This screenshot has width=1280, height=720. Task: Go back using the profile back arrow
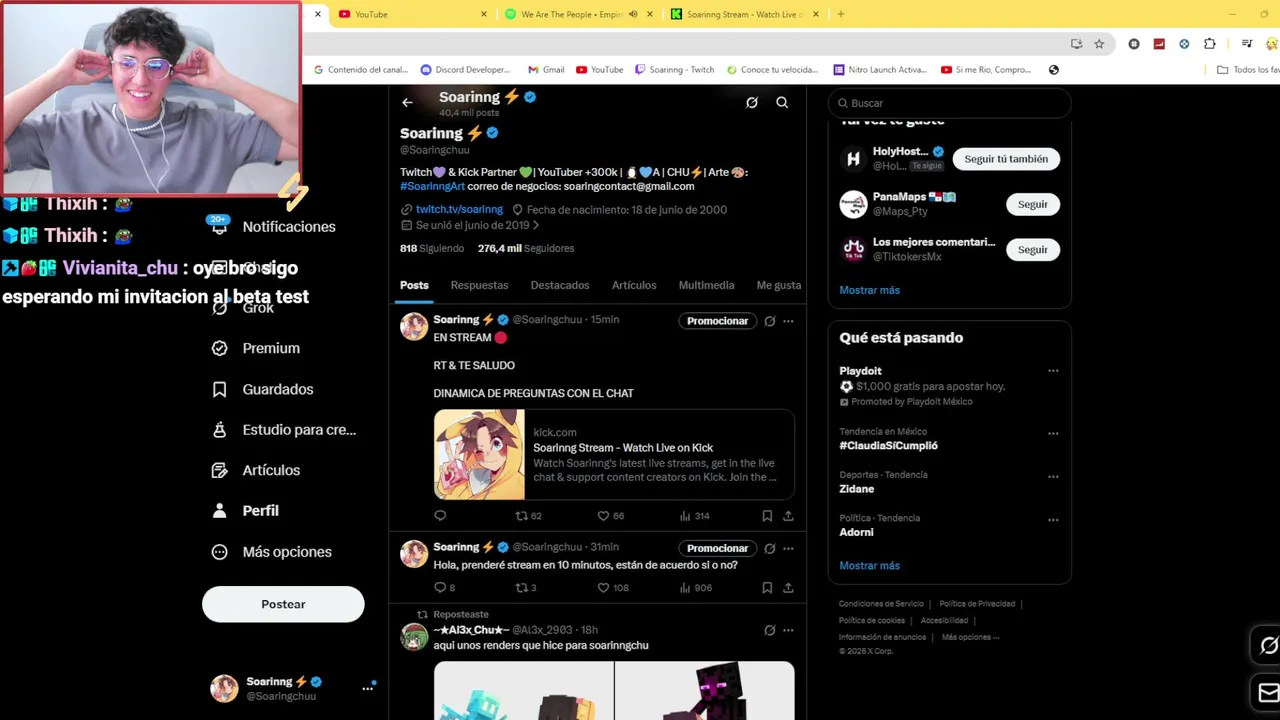[x=407, y=102]
